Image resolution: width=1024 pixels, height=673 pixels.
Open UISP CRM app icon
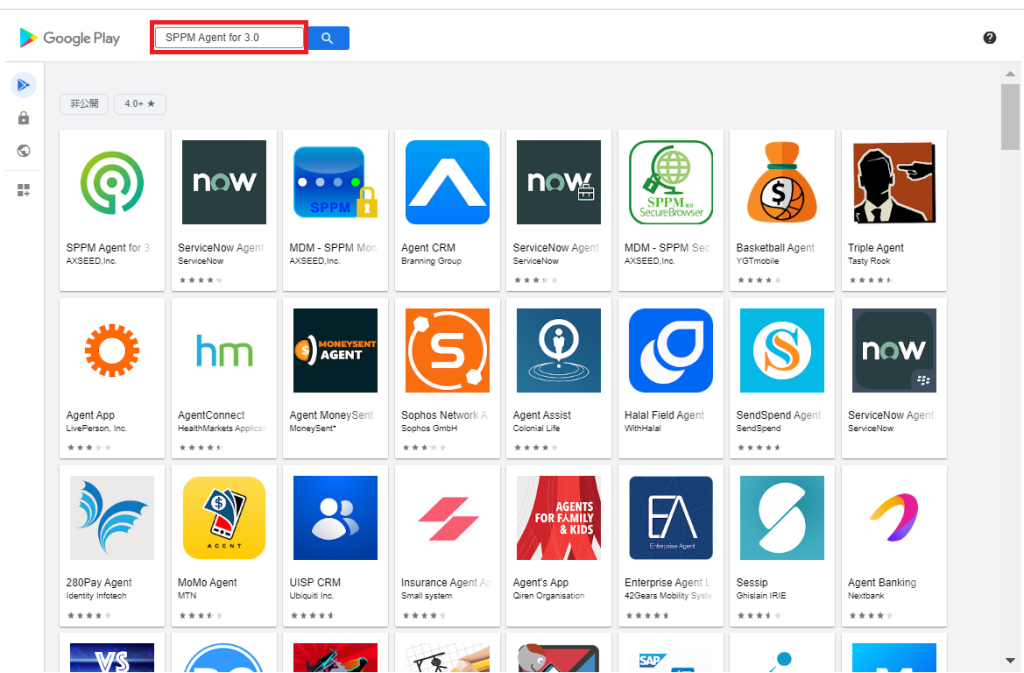pos(336,518)
